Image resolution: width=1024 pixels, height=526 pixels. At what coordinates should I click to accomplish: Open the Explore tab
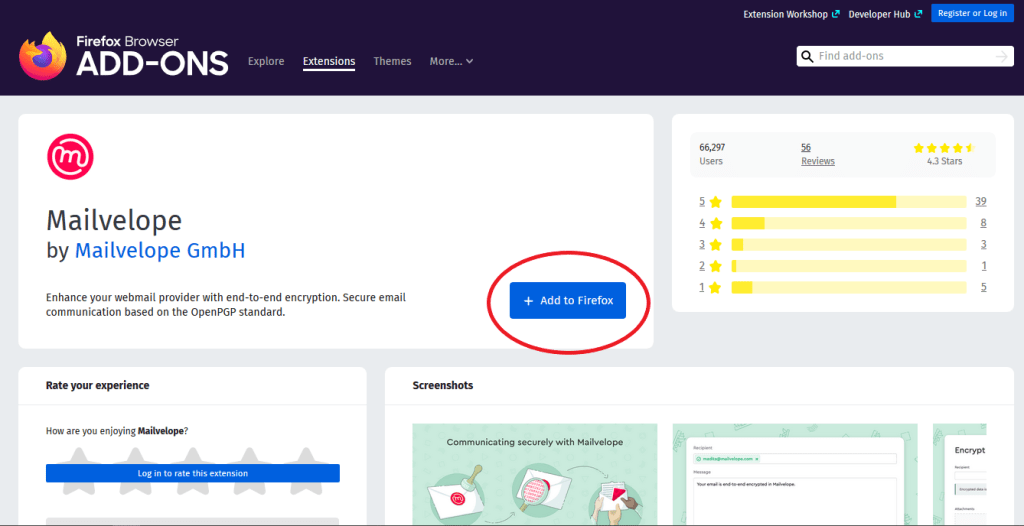click(x=266, y=61)
